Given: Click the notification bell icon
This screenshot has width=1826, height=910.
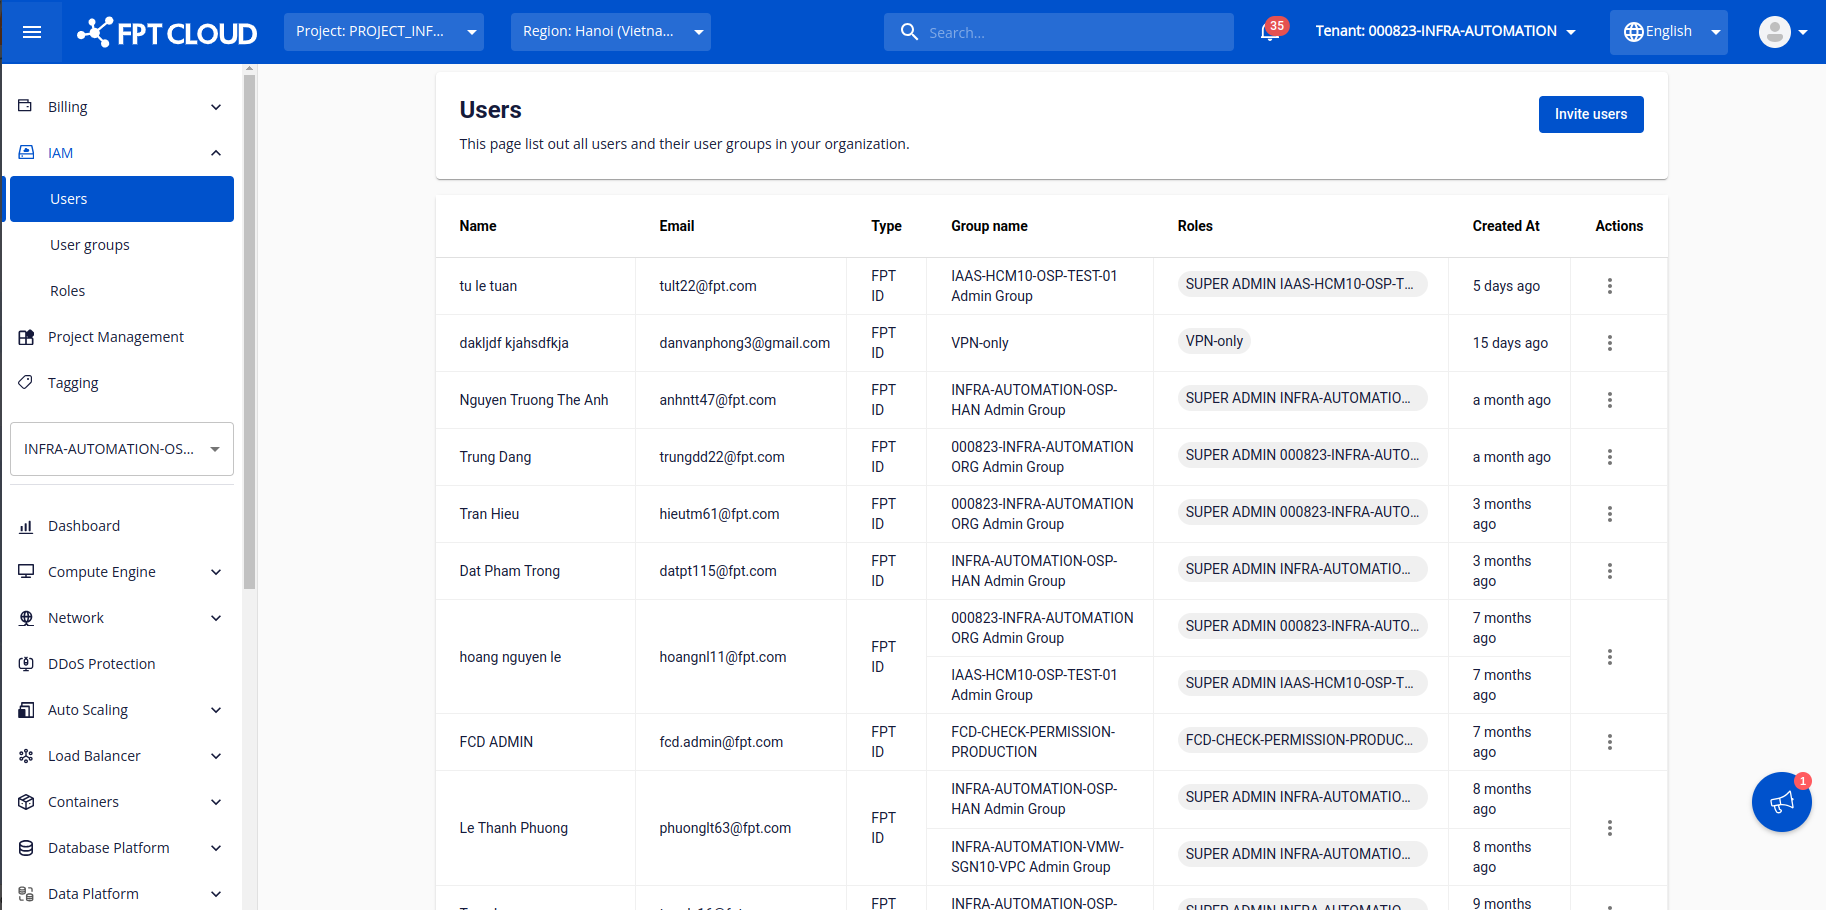Looking at the screenshot, I should (1270, 32).
